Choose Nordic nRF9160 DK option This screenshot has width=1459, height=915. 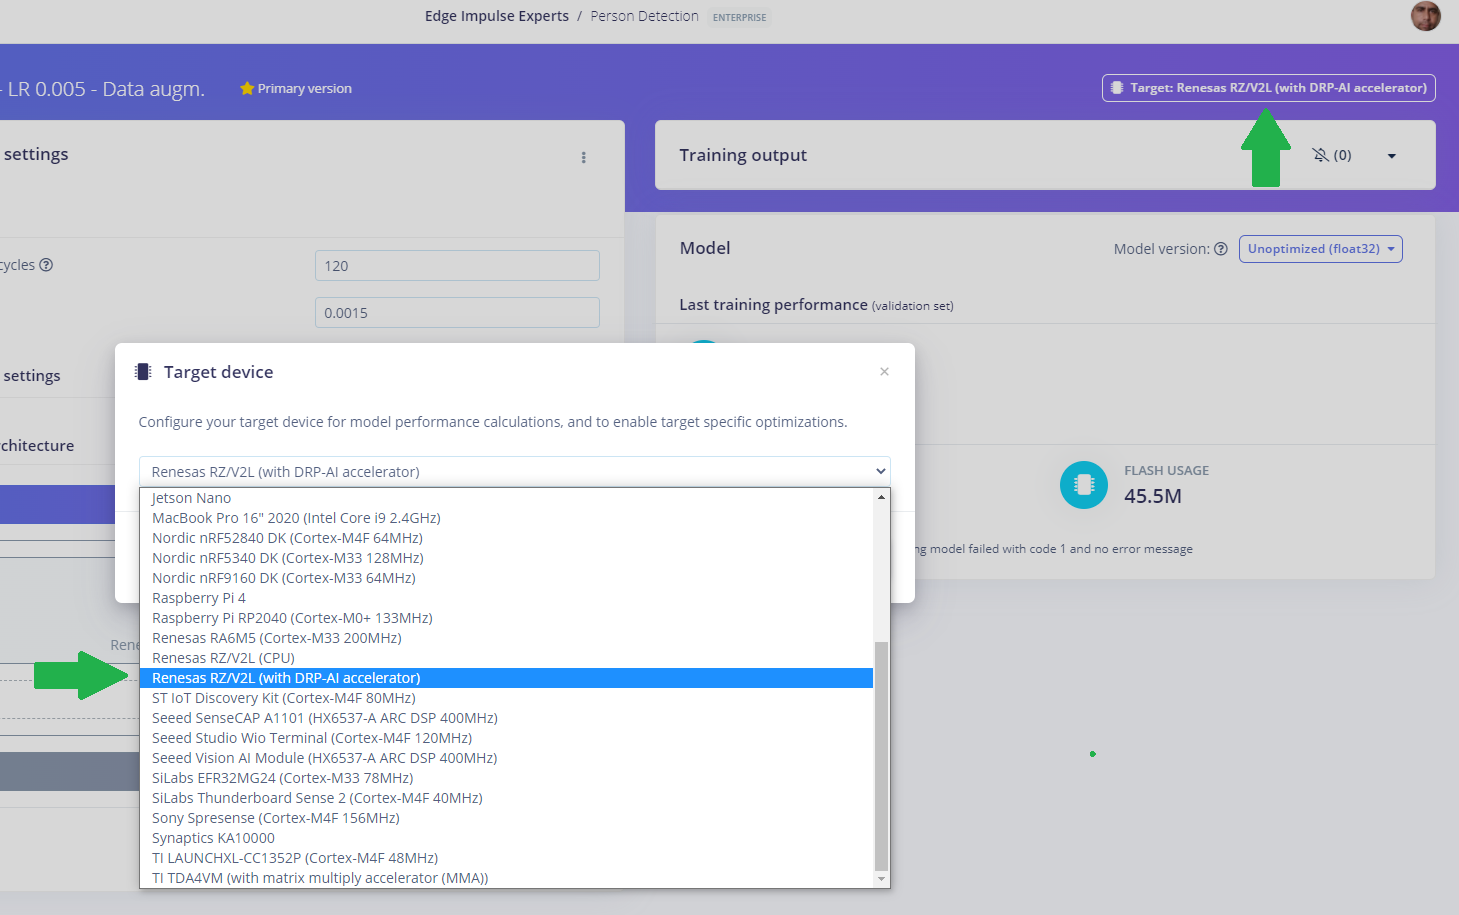click(x=506, y=578)
